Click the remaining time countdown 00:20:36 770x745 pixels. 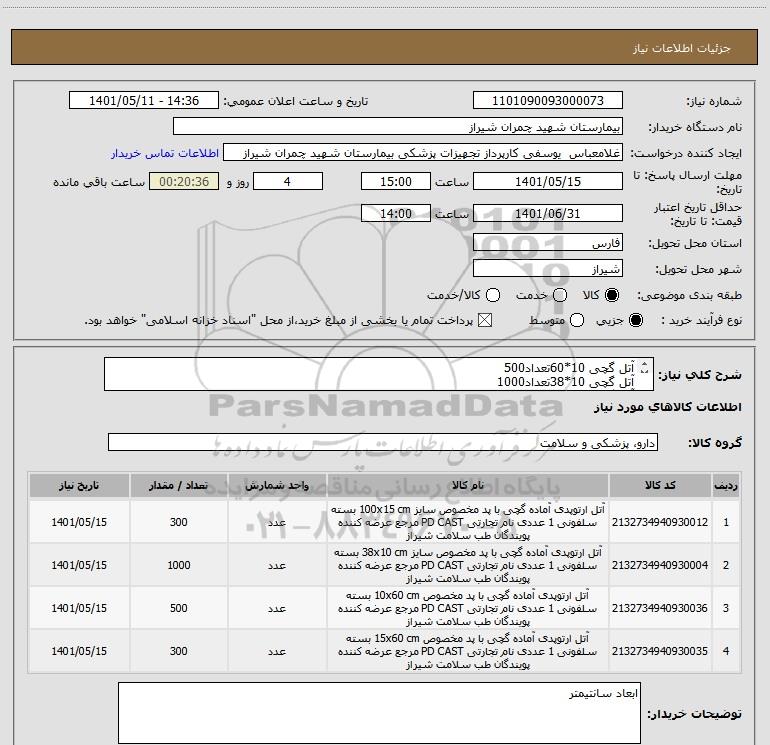click(184, 182)
